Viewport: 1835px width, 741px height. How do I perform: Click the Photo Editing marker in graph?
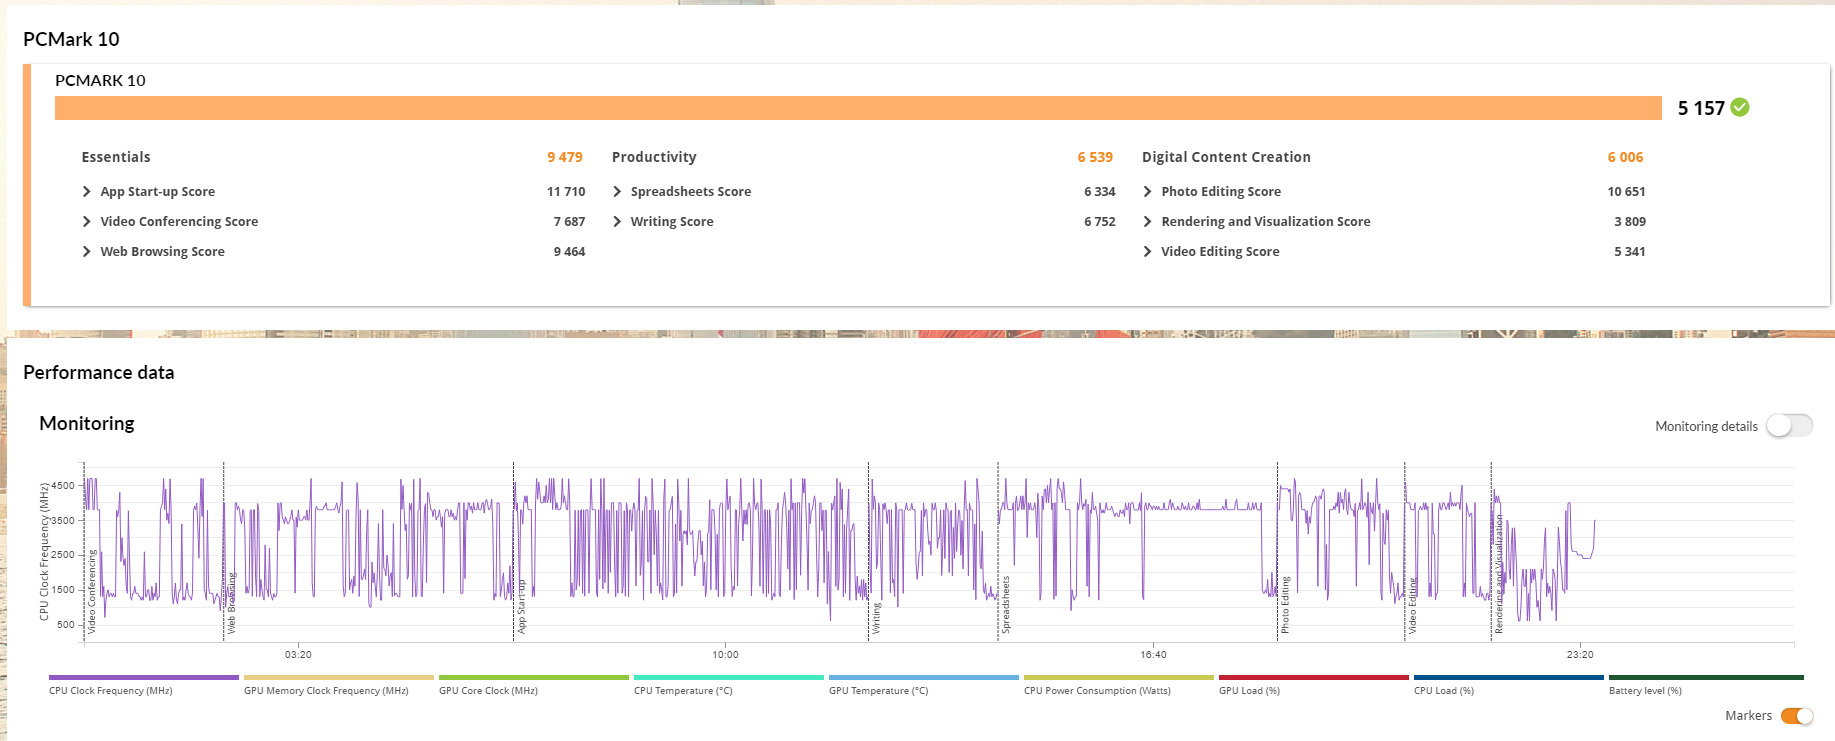point(1285,605)
